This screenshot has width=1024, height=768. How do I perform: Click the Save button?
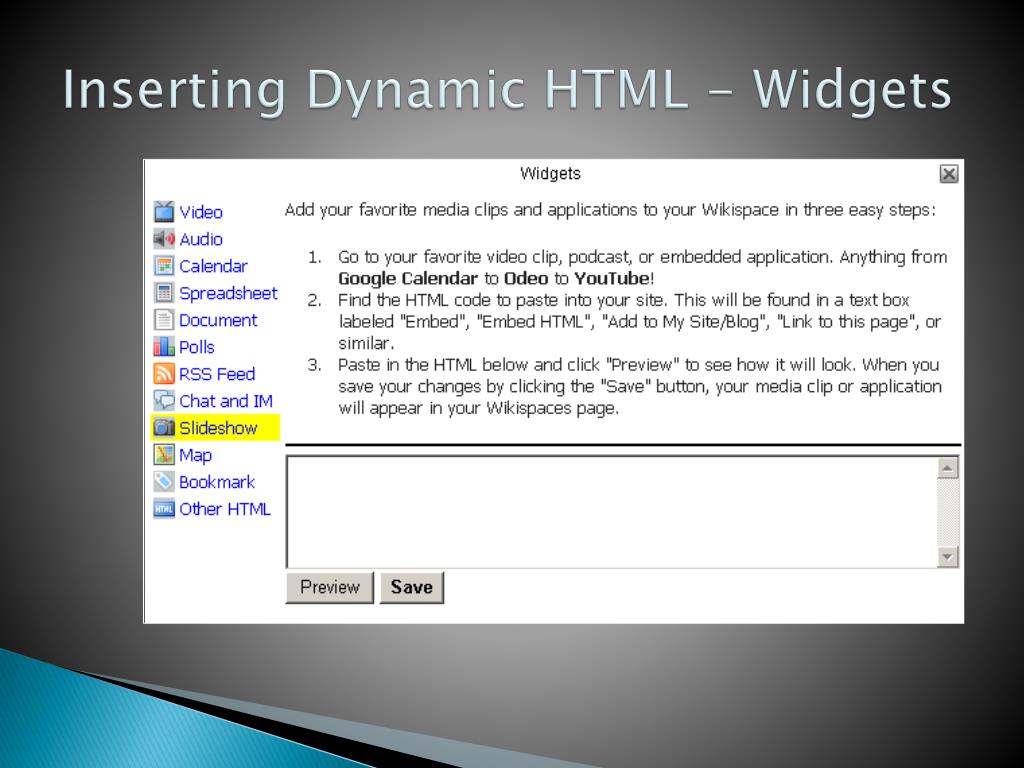point(411,587)
